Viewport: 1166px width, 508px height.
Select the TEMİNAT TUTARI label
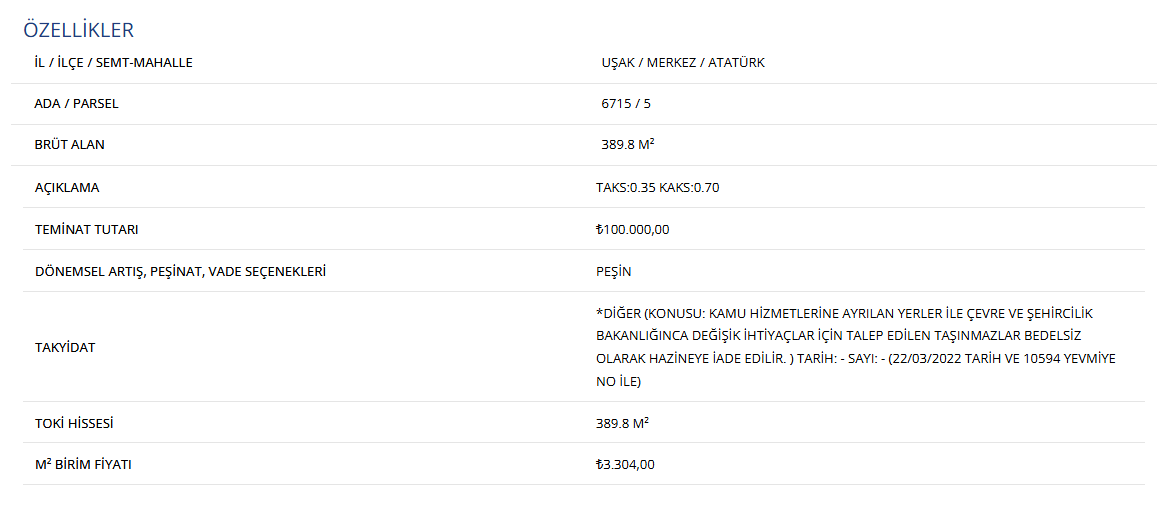coord(86,230)
